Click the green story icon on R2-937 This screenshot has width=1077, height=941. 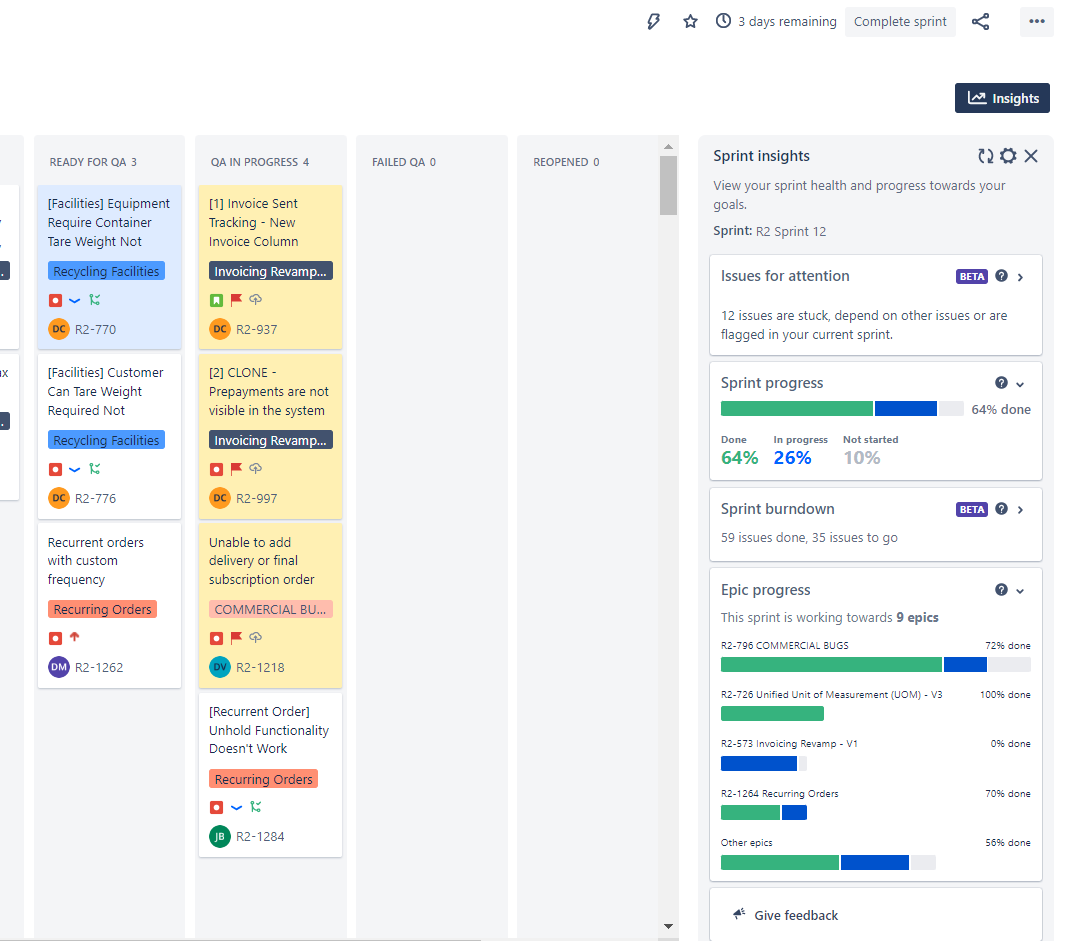(x=216, y=299)
